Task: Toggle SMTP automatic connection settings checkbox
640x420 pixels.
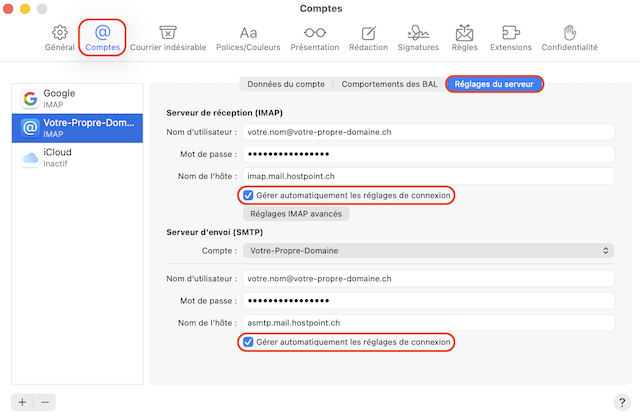Action: click(x=248, y=342)
